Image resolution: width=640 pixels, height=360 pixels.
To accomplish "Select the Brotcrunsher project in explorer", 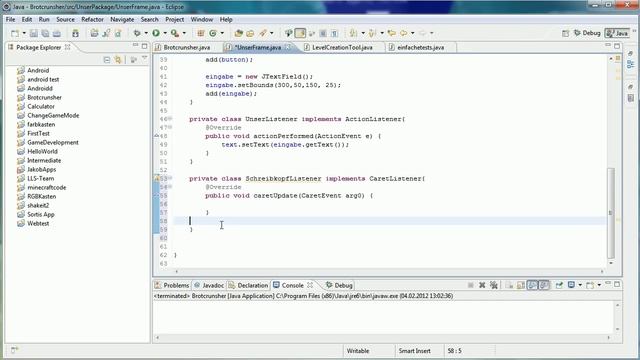I will tap(44, 97).
